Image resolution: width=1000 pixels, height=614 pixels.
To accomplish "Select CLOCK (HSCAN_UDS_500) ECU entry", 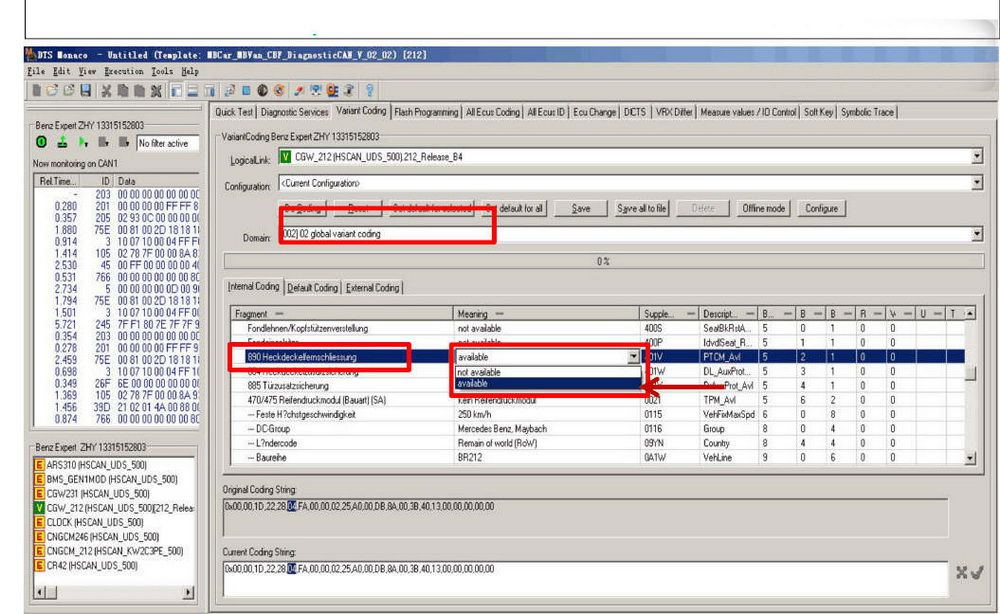I will pos(94,522).
